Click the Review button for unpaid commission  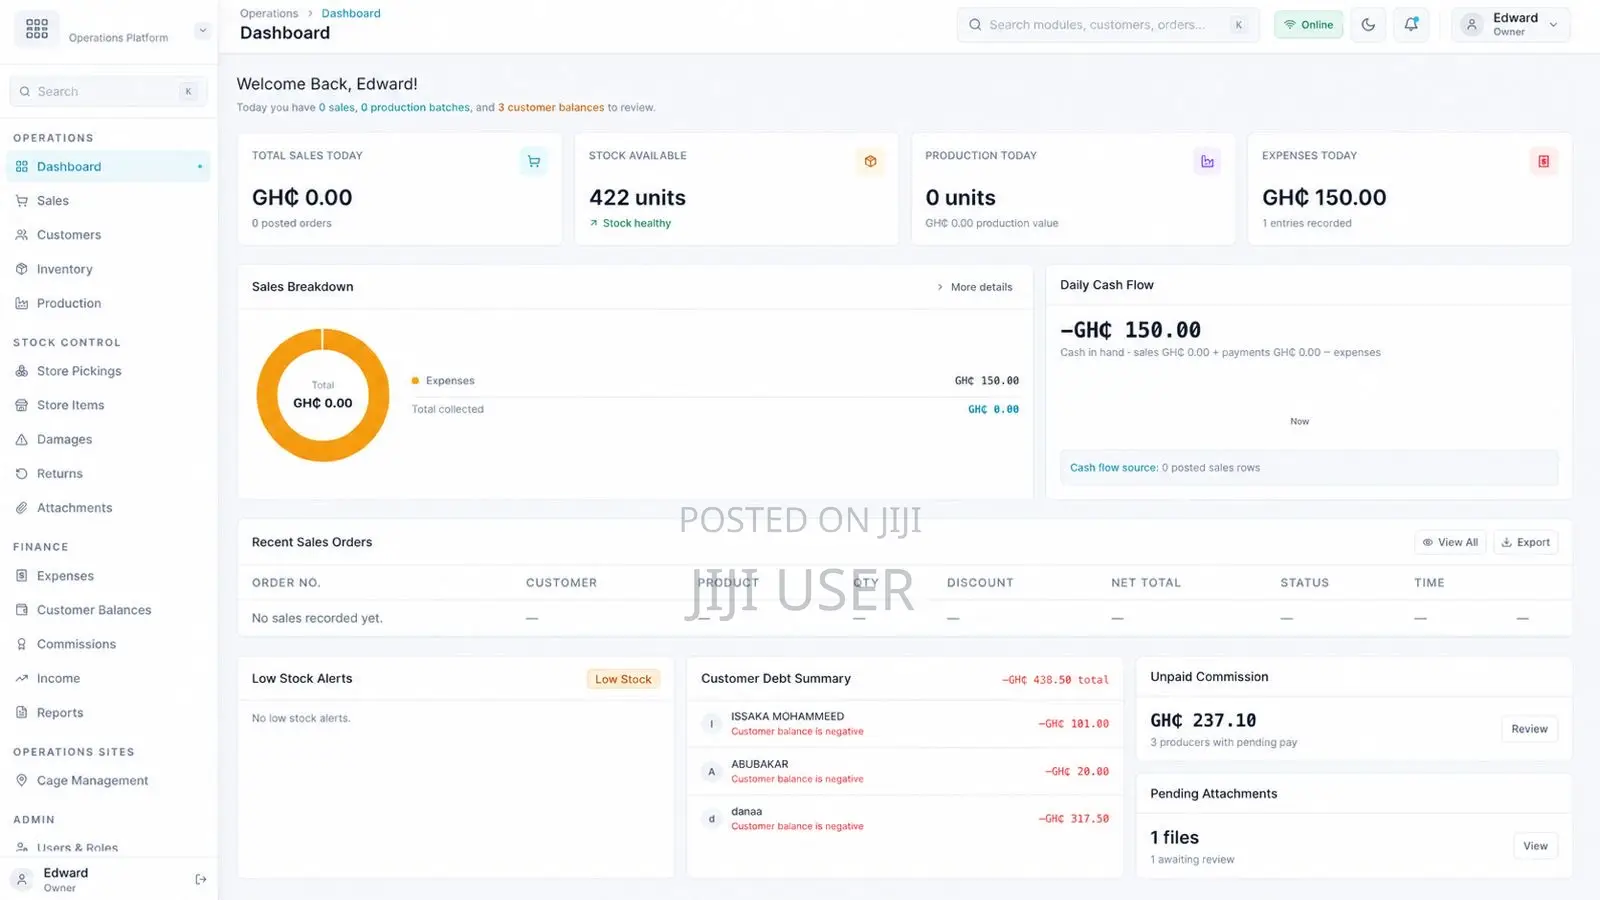(x=1529, y=729)
